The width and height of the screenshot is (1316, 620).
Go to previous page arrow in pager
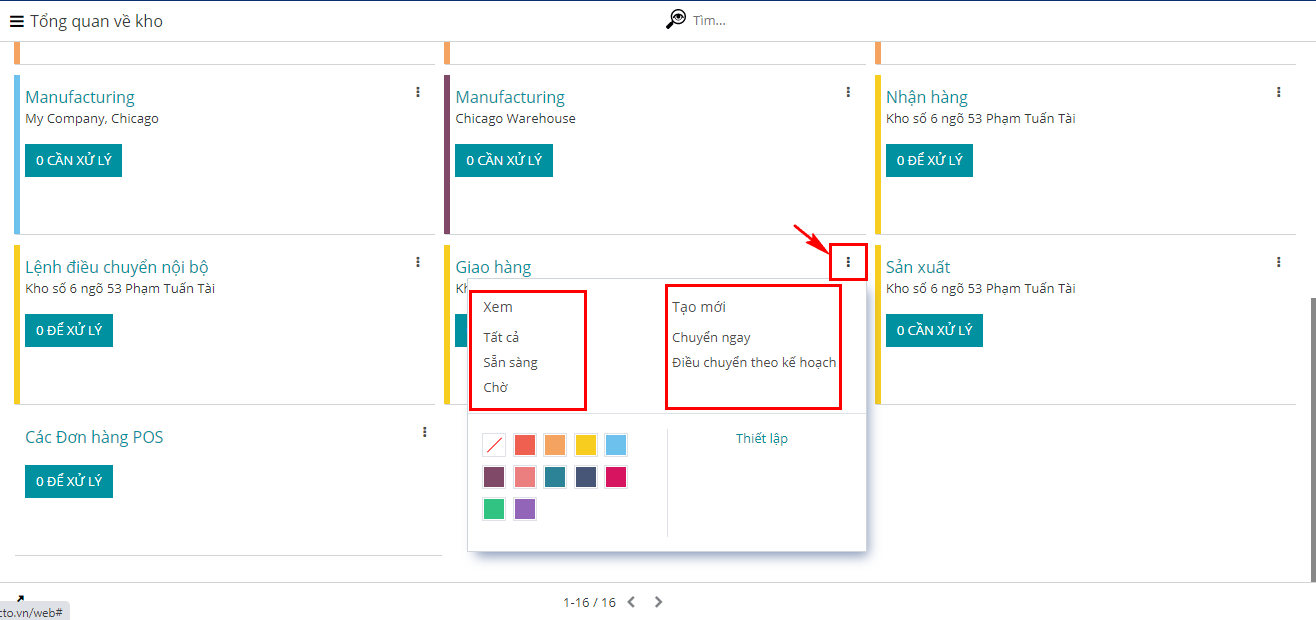[x=631, y=602]
